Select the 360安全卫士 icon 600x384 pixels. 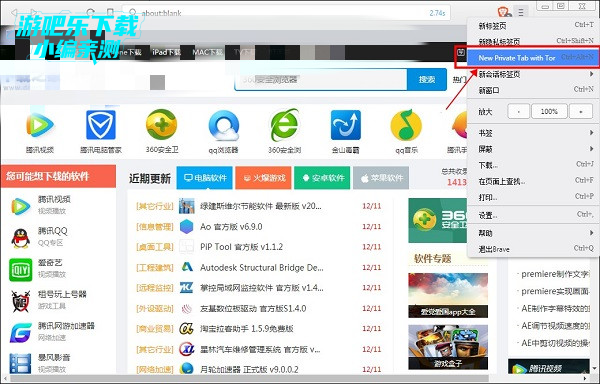(x=161, y=125)
